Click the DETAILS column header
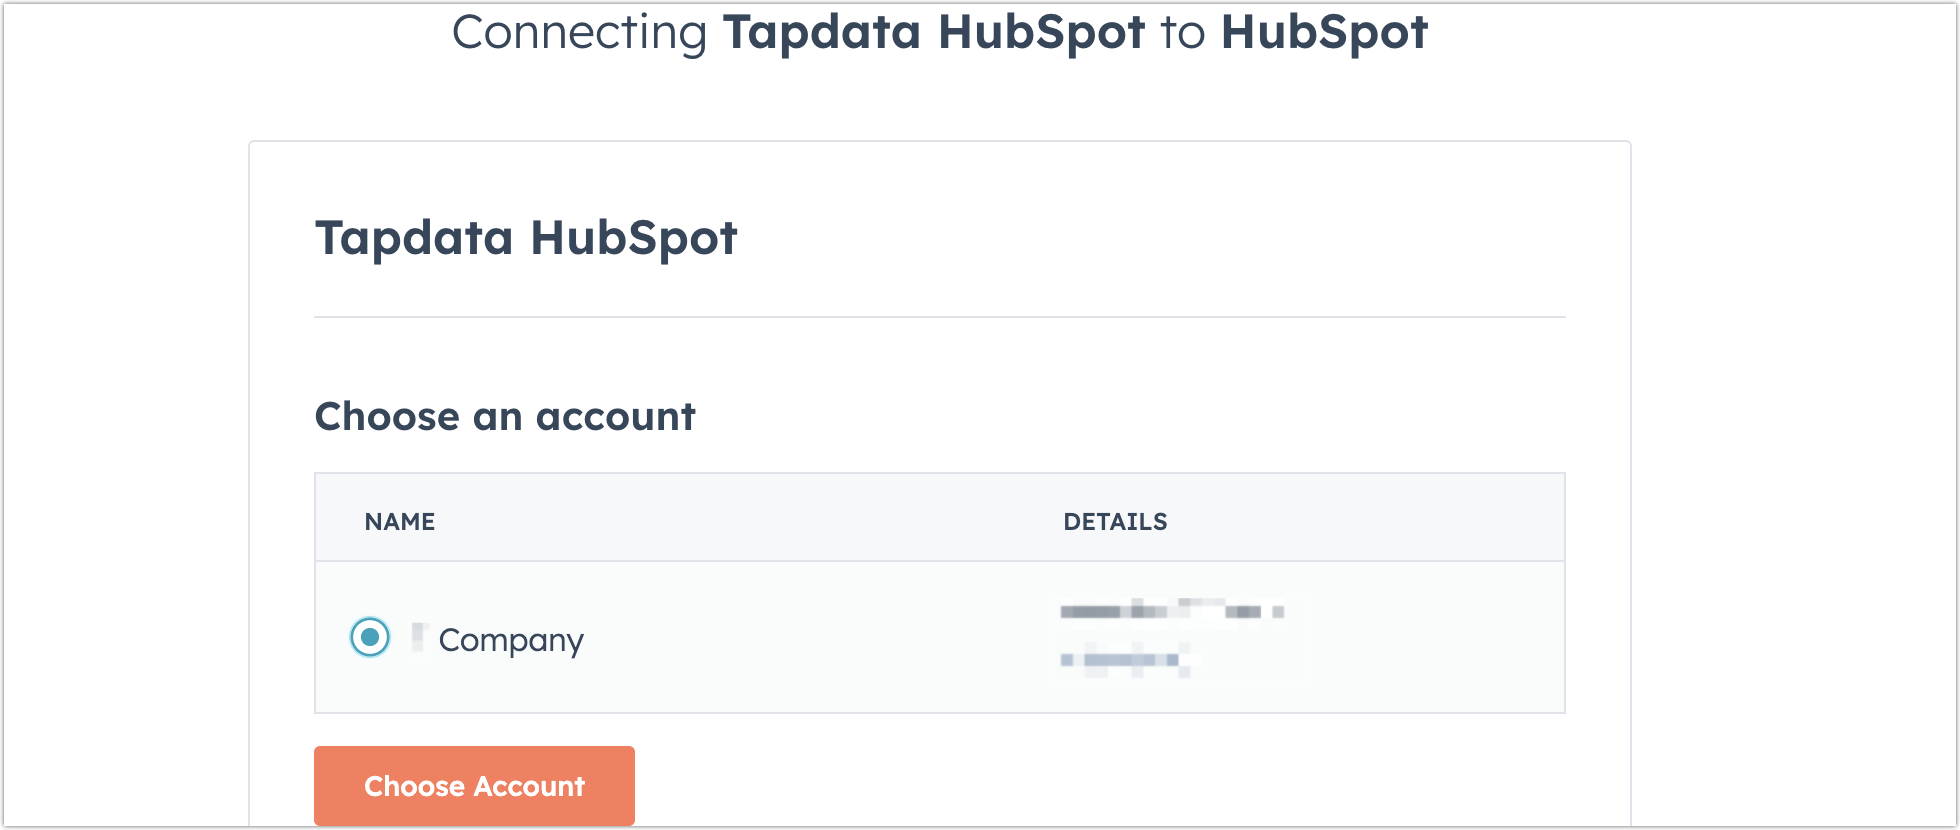The image size is (1960, 830). tap(1115, 521)
